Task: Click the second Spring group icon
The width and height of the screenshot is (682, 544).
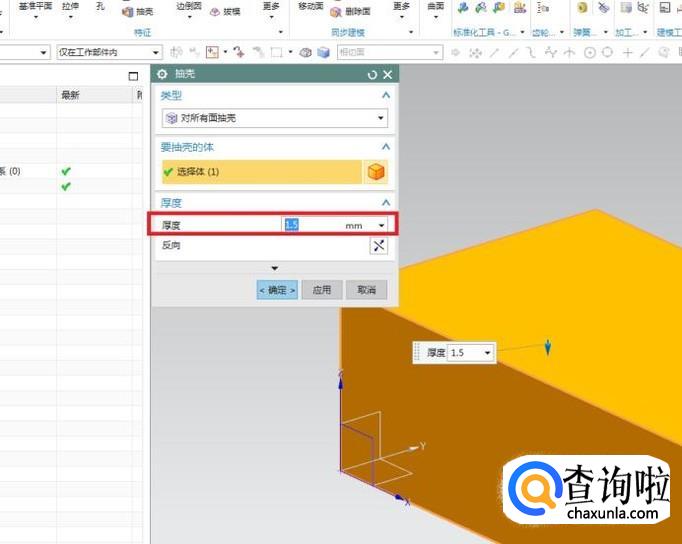Action: 603,7
